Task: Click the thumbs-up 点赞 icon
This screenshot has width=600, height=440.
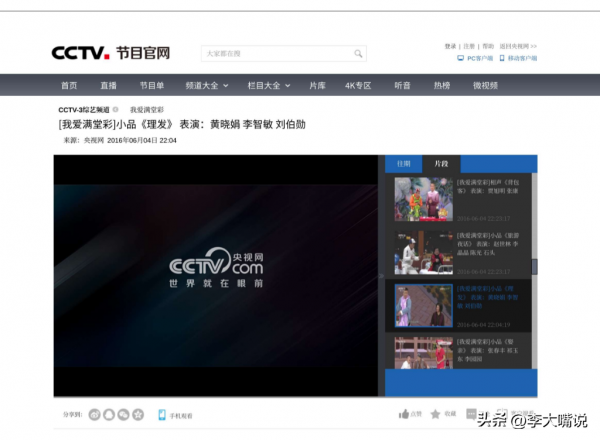Action: (x=404, y=414)
